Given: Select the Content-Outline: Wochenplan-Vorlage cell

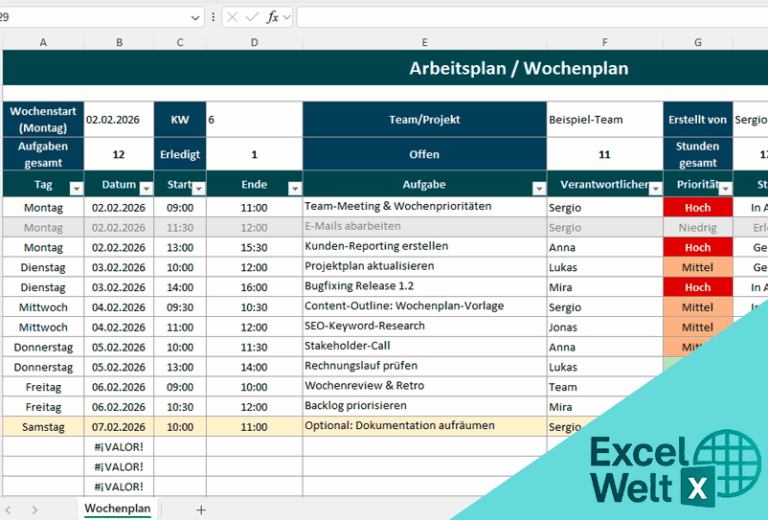Looking at the screenshot, I should (x=425, y=307).
